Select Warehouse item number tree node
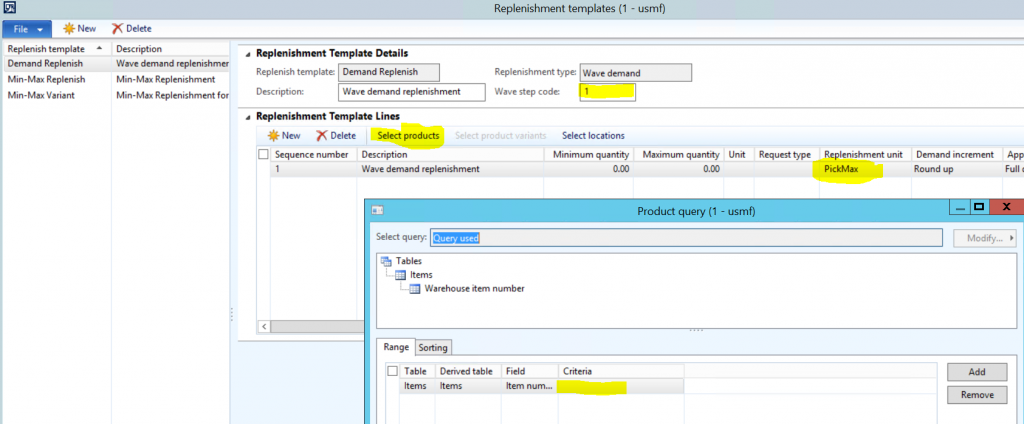1024x424 pixels. click(x=466, y=288)
